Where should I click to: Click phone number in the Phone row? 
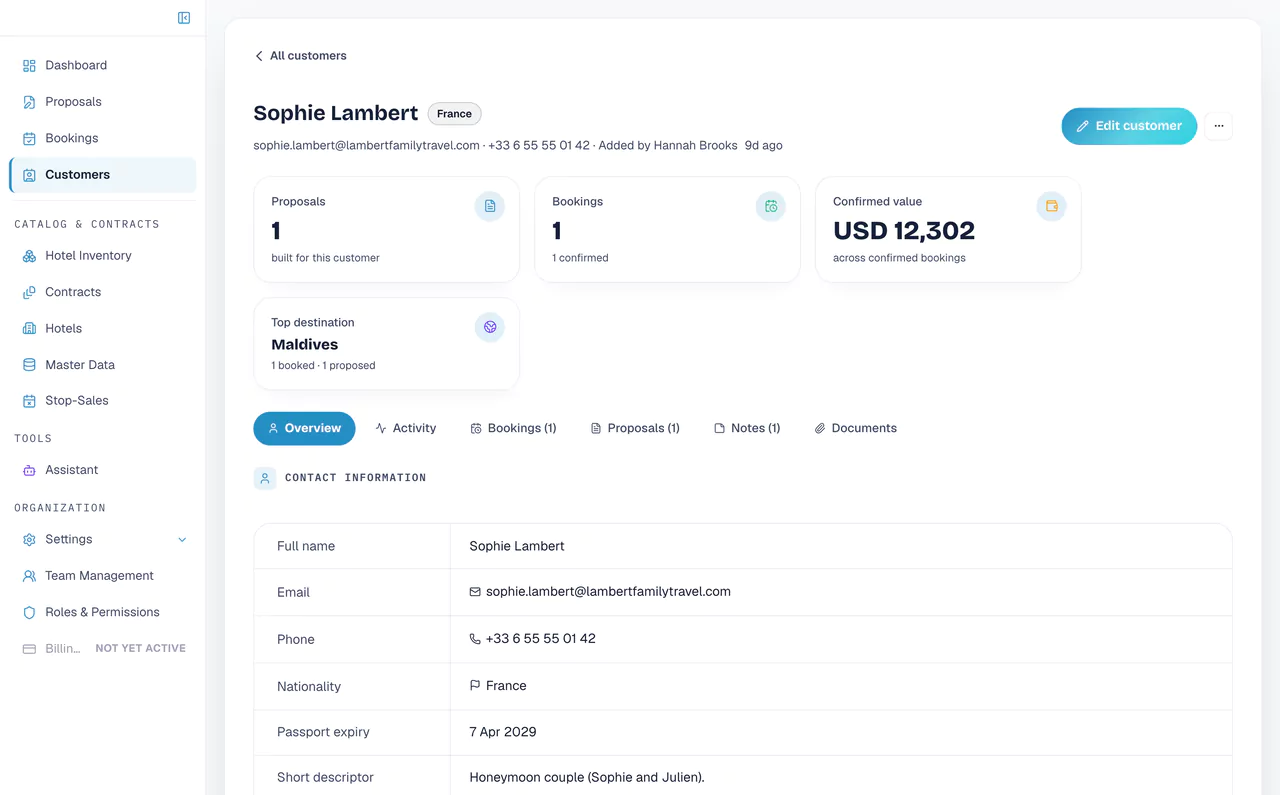540,639
